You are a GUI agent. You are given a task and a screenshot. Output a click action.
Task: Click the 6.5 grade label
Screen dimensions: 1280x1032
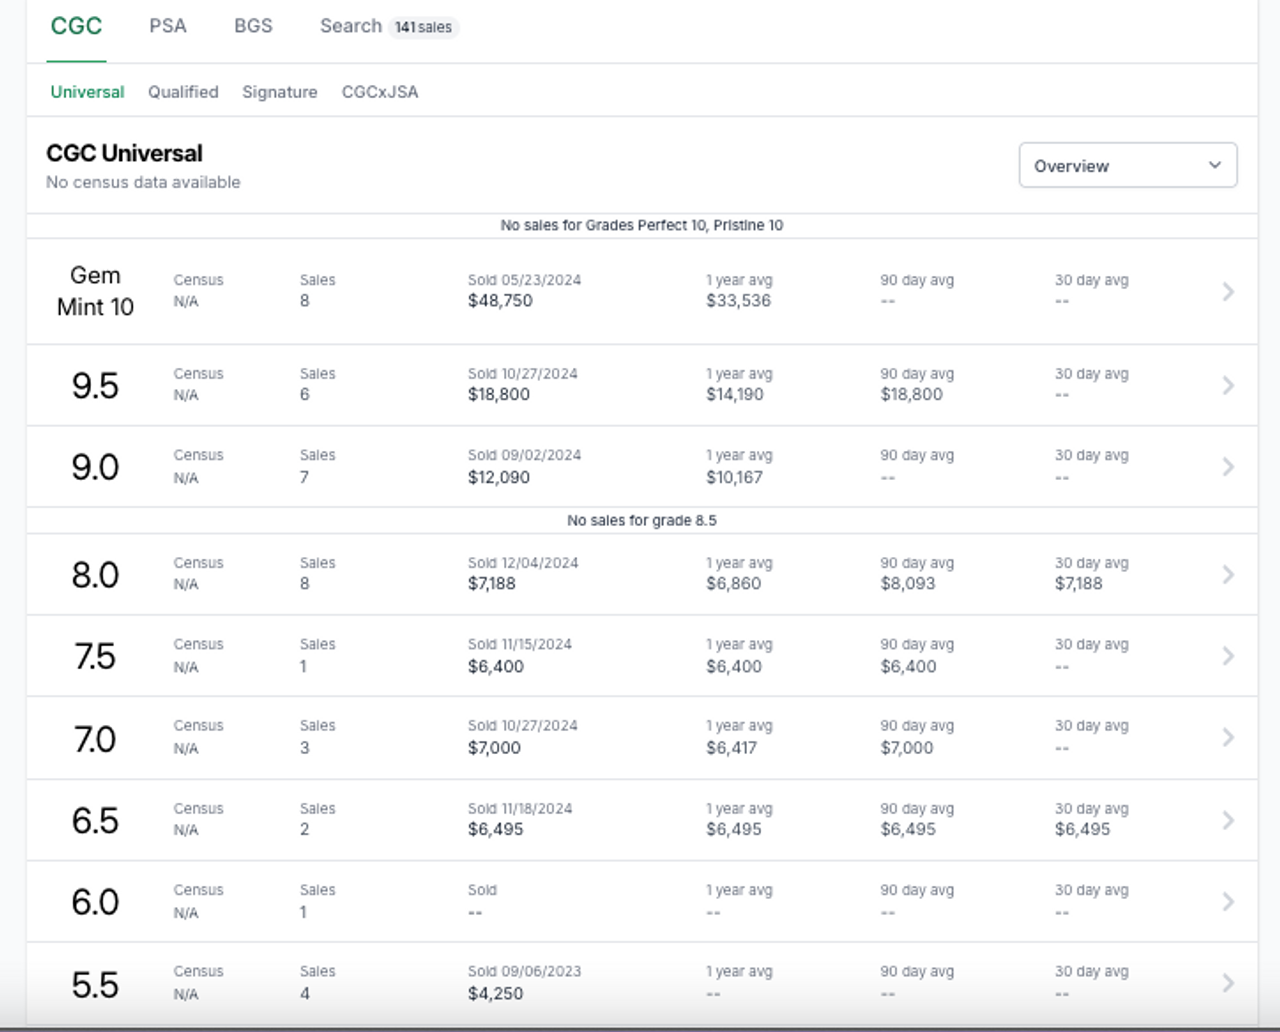point(95,821)
